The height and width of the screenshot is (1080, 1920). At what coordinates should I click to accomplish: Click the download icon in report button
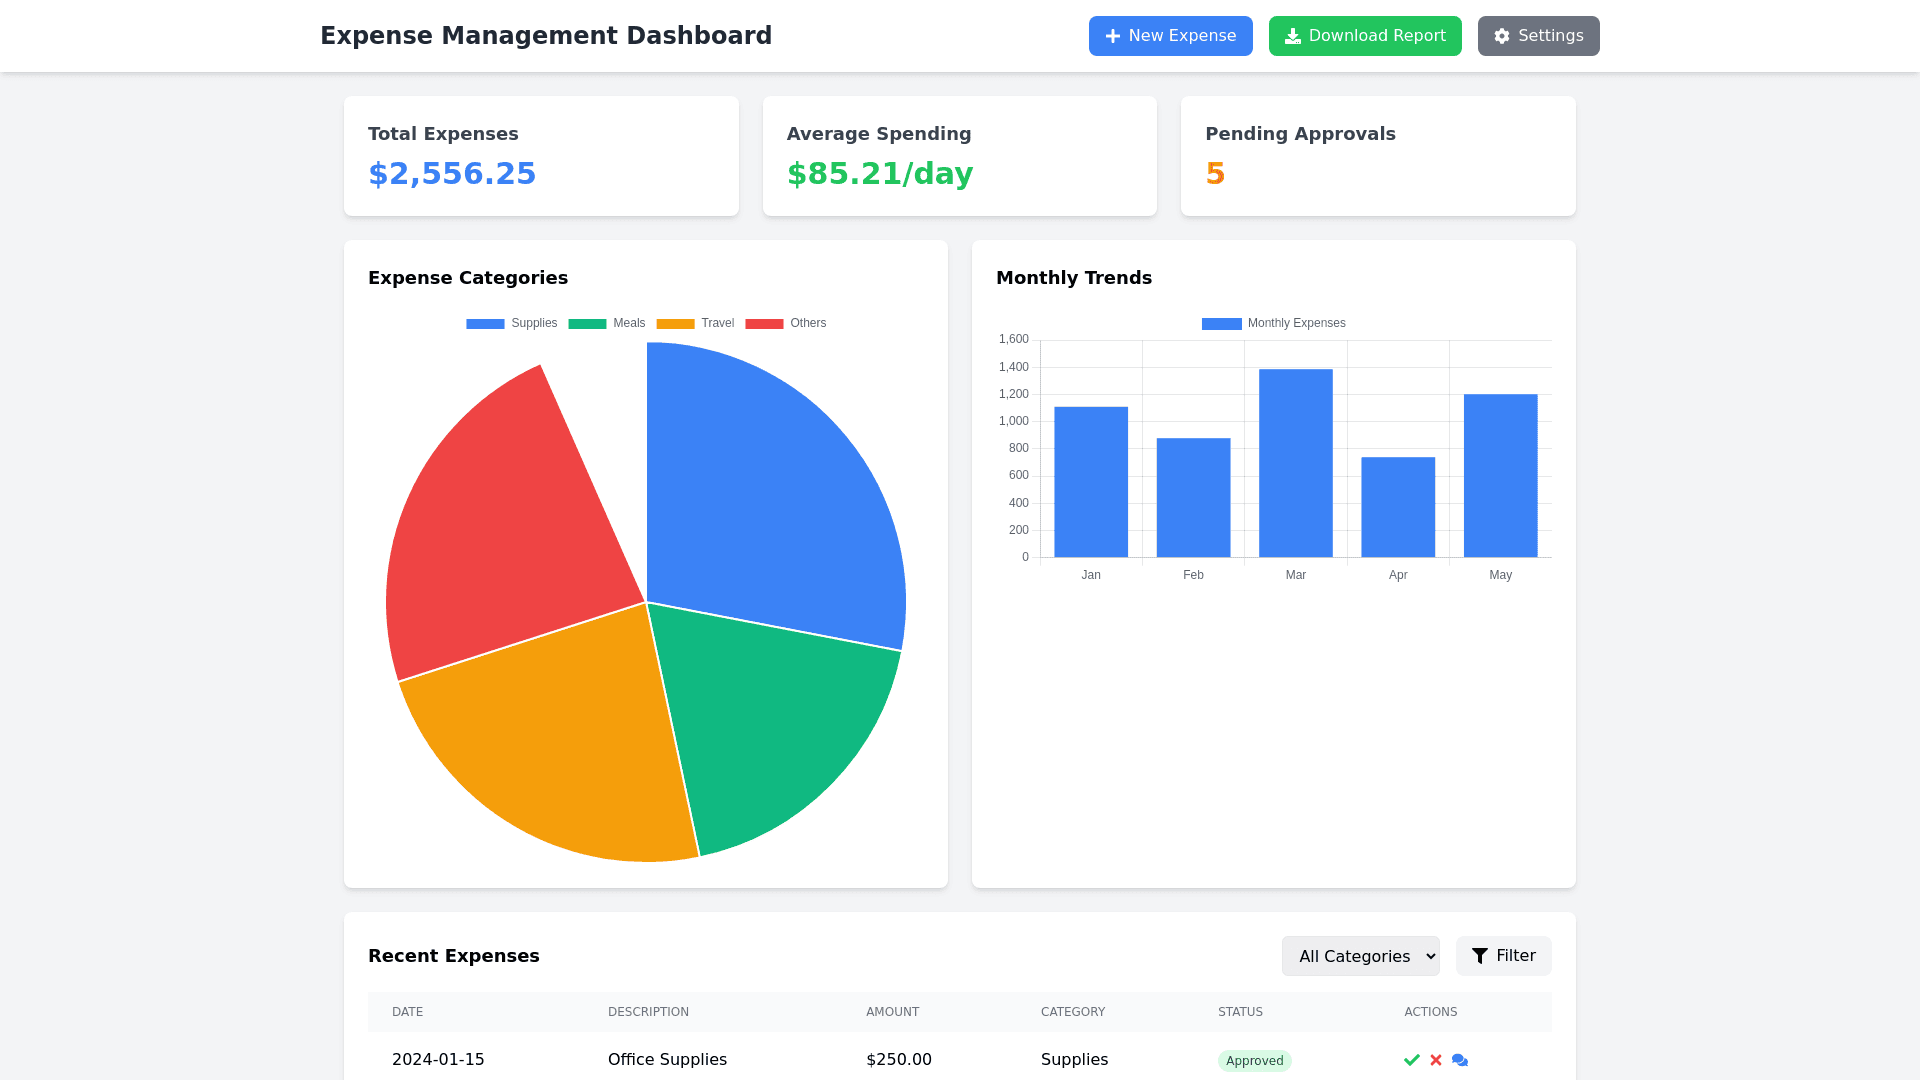[x=1293, y=36]
